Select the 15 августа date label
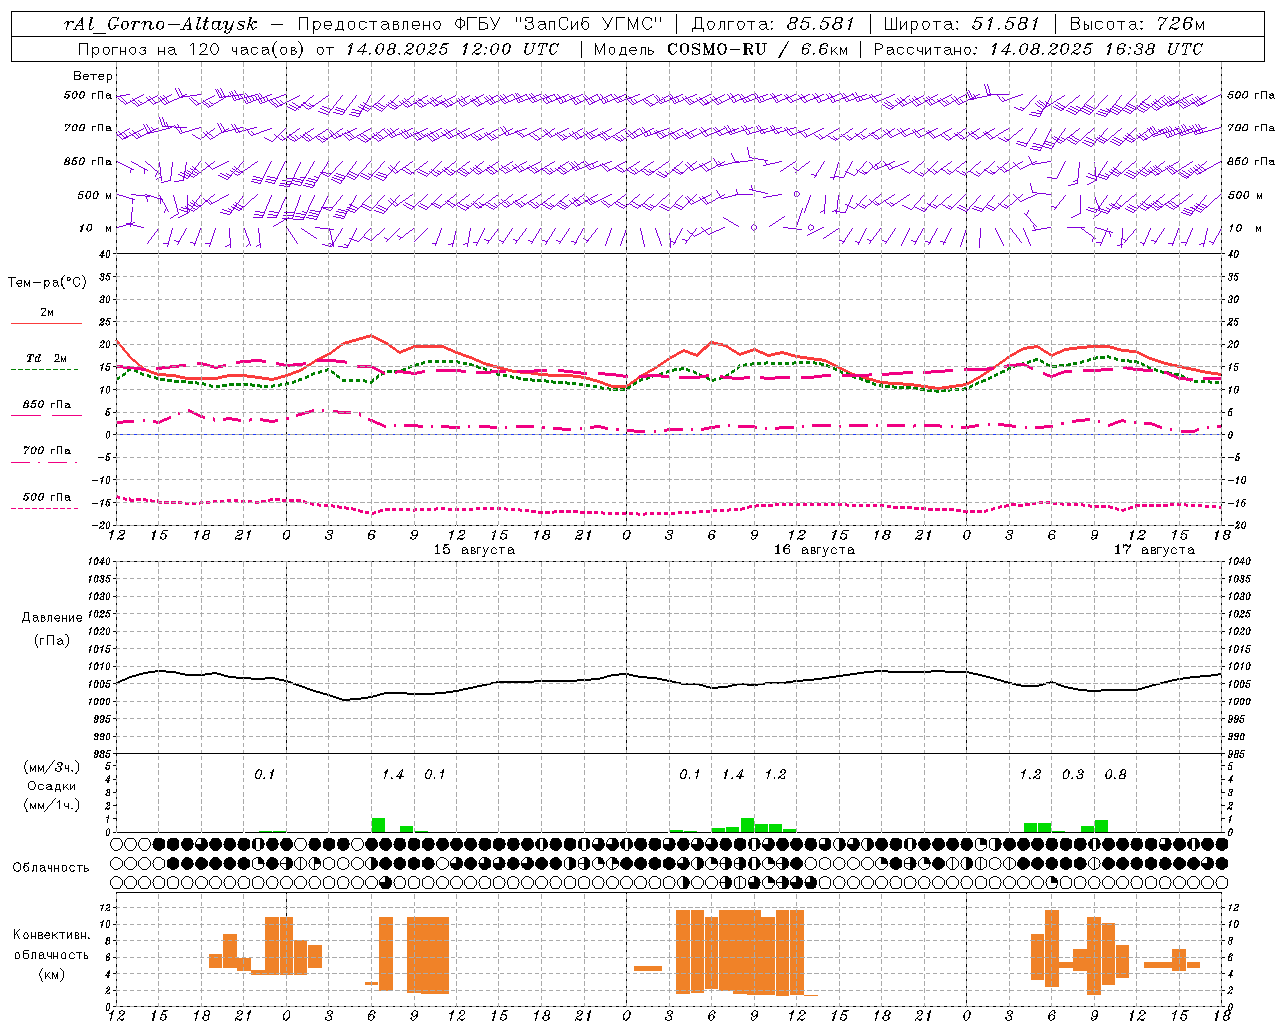Image resolution: width=1280 pixels, height=1024 pixels. click(474, 550)
